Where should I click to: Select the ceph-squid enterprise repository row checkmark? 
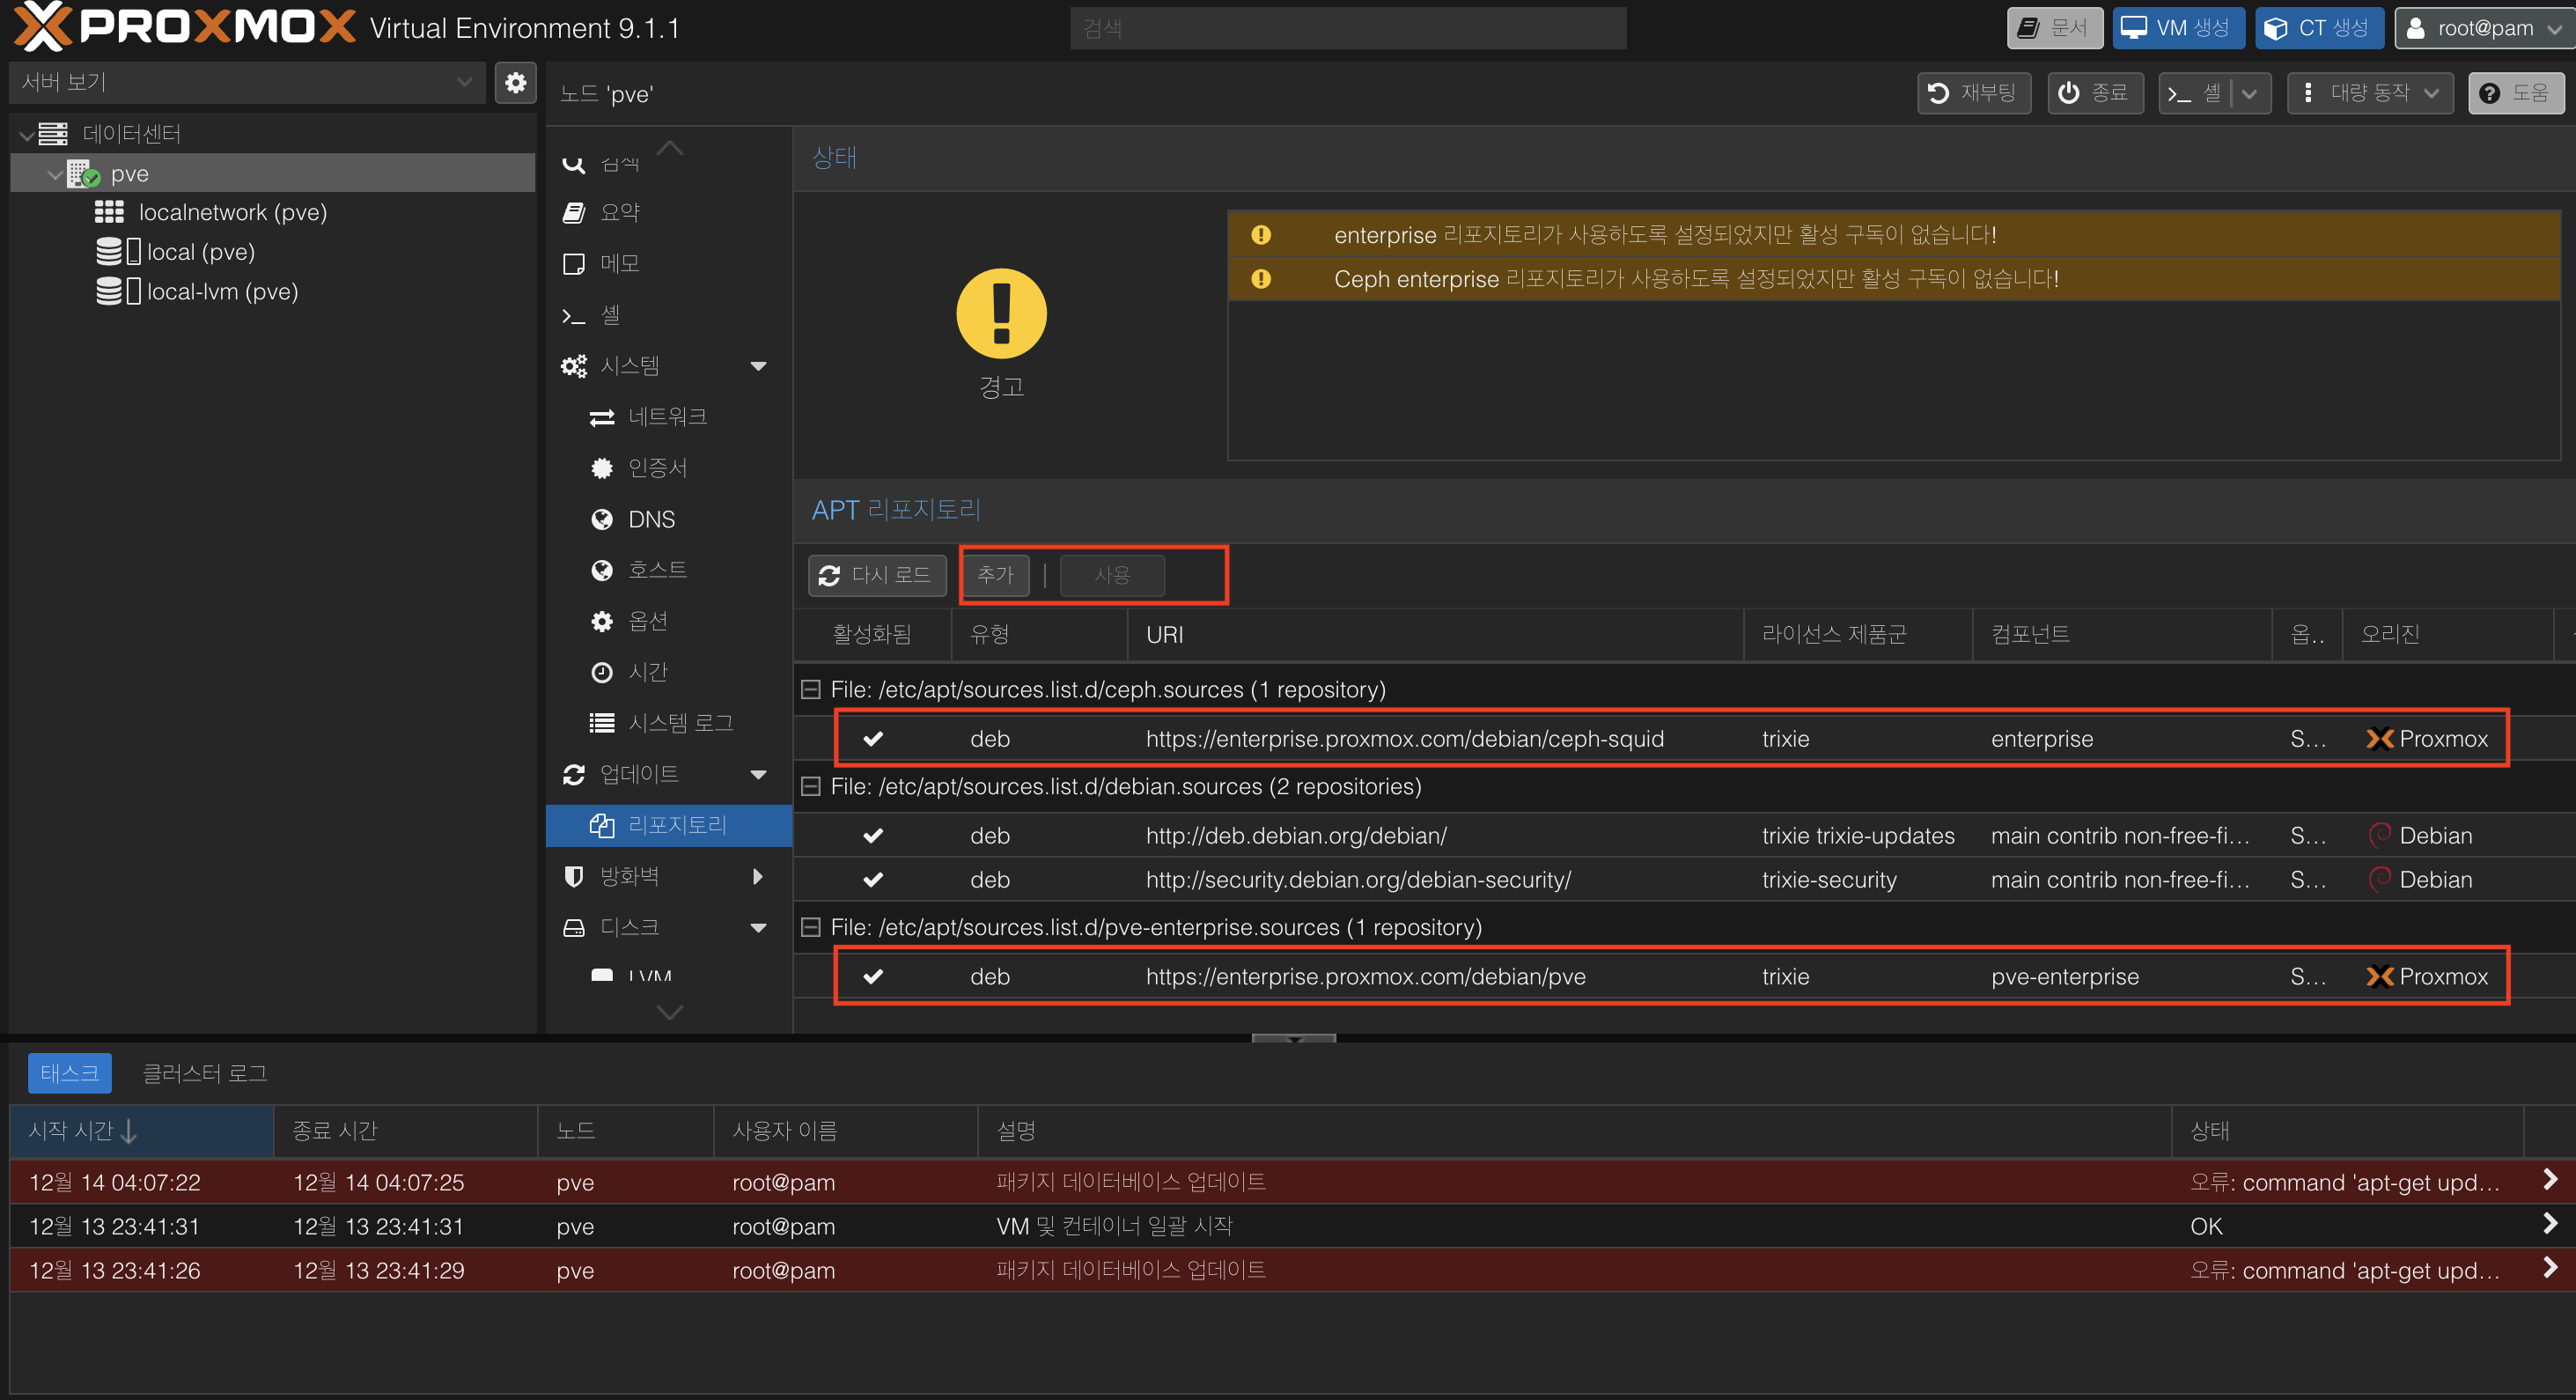pyautogui.click(x=873, y=739)
